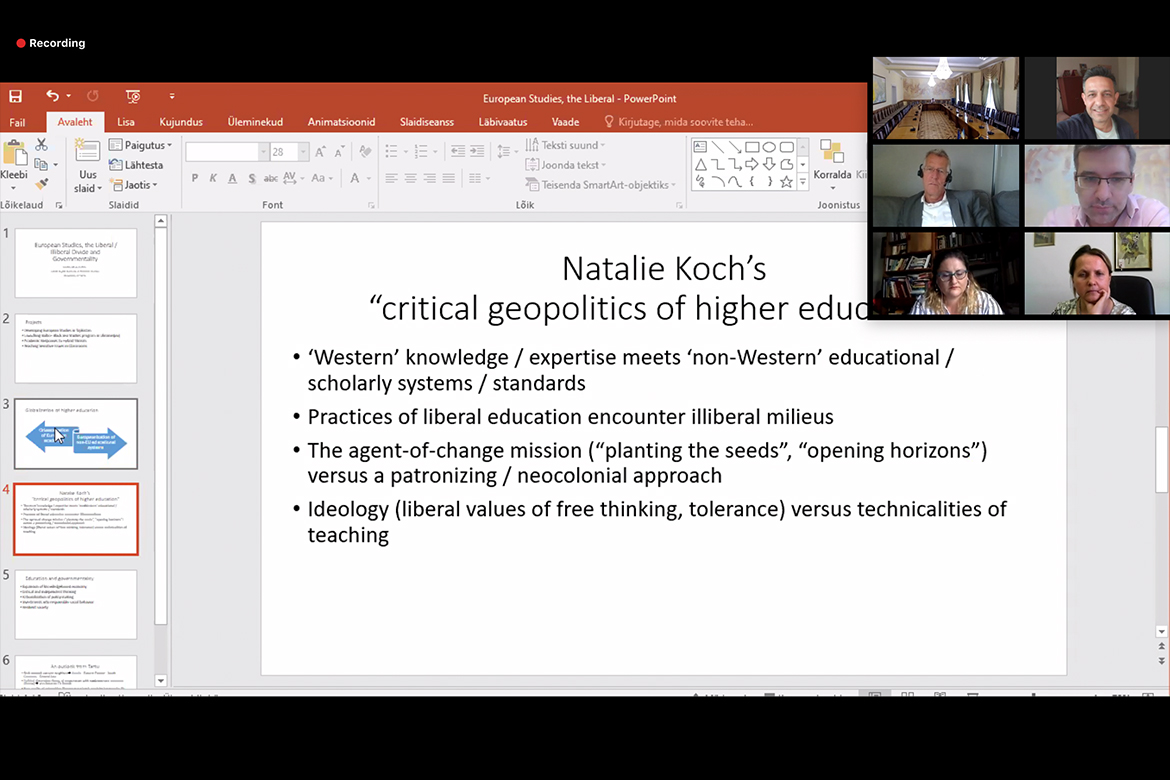Select the Format Painter brush icon
Screen dimensions: 1170x780
coord(41,184)
